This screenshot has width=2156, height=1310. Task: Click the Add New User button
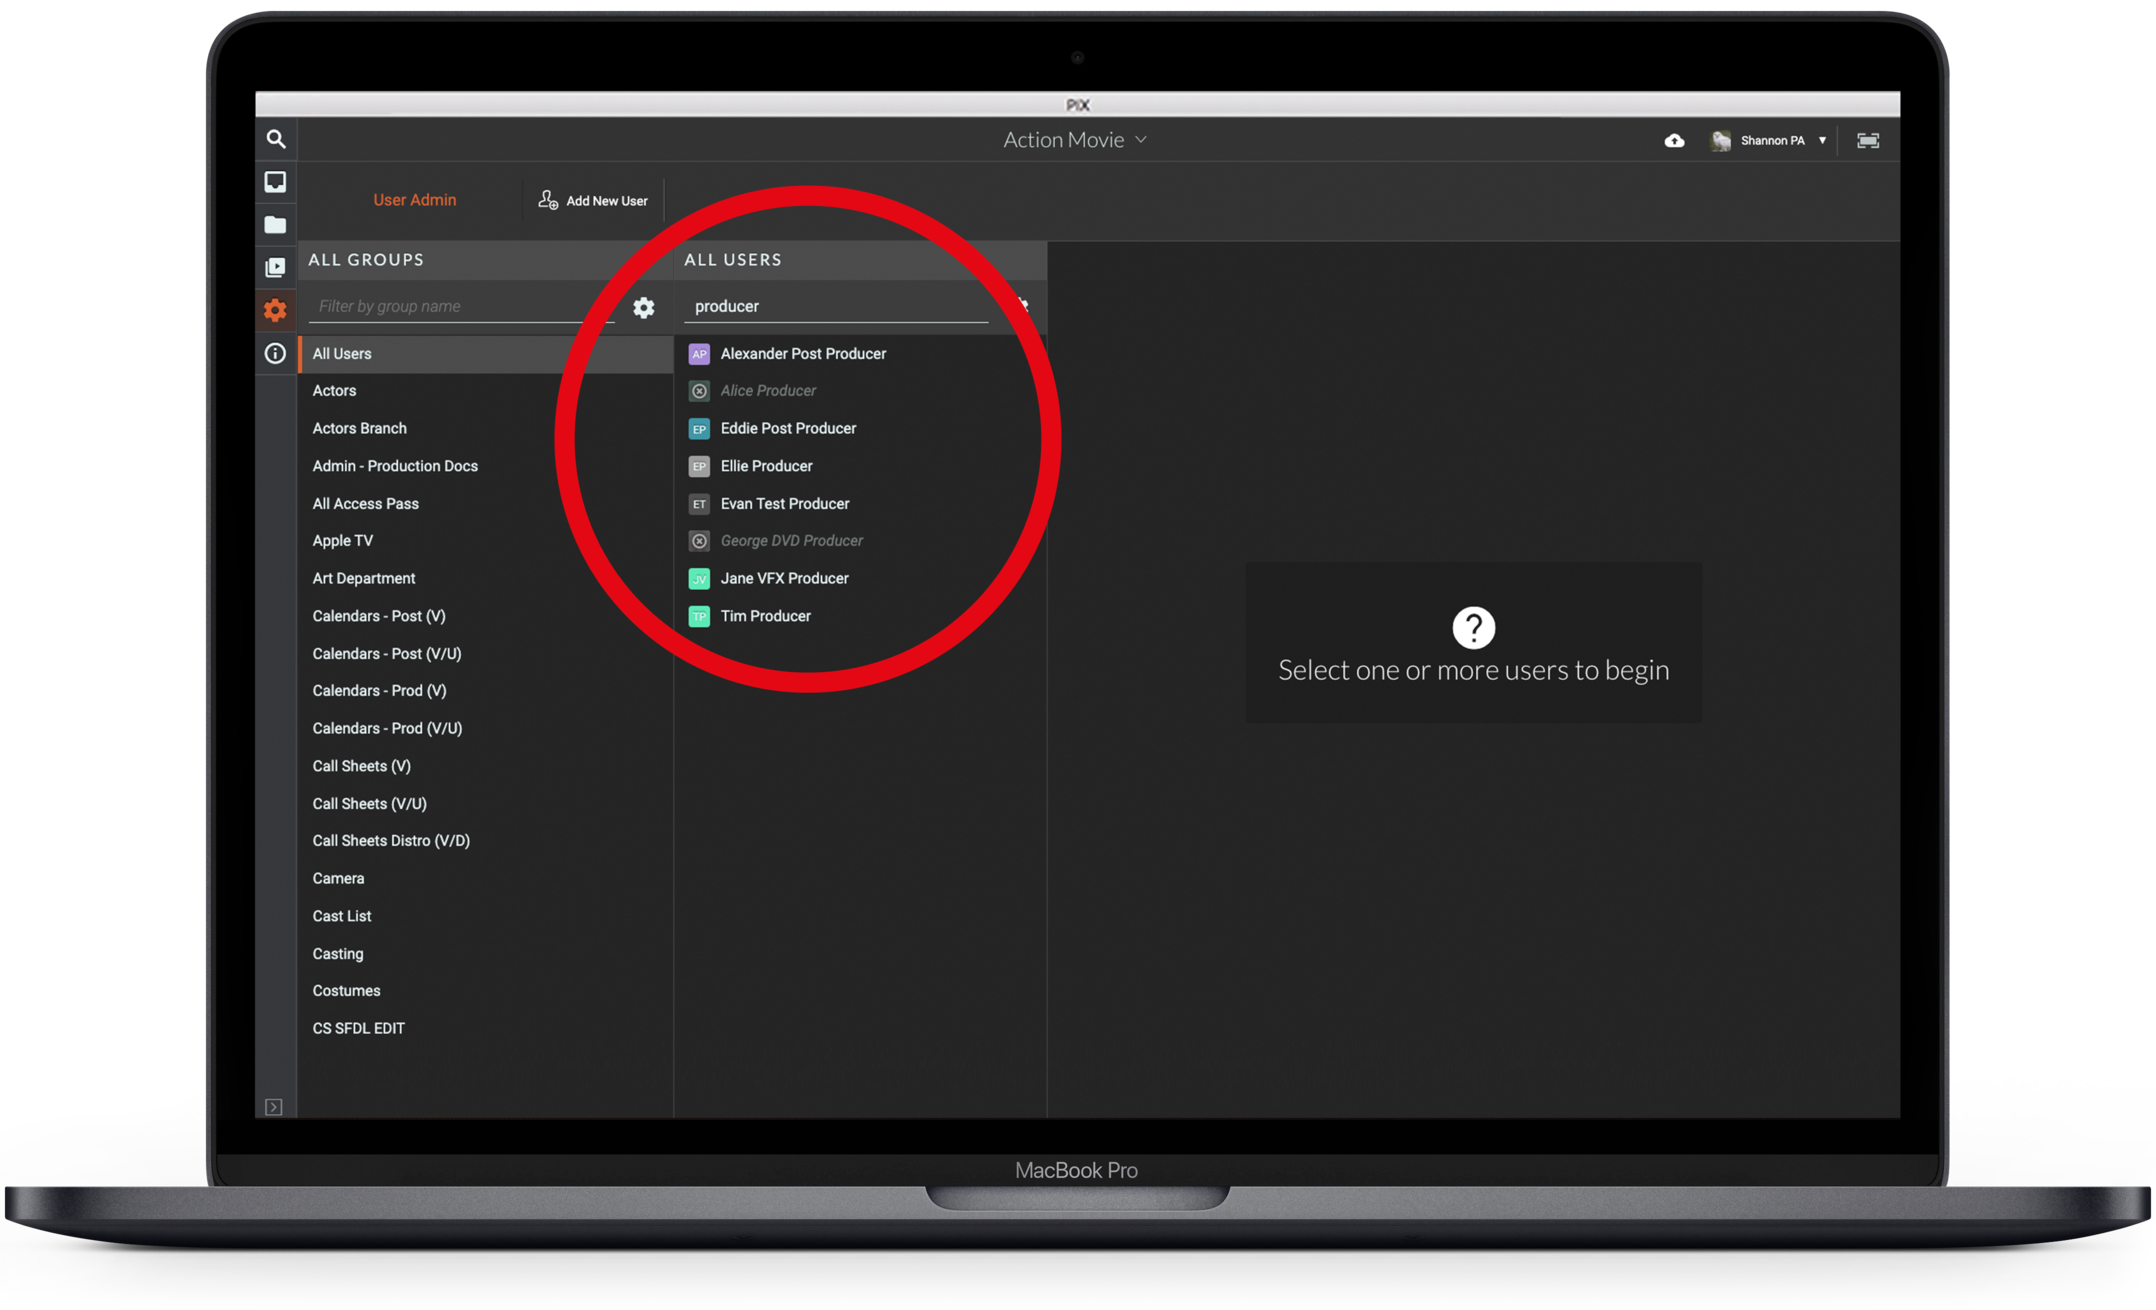tap(593, 200)
